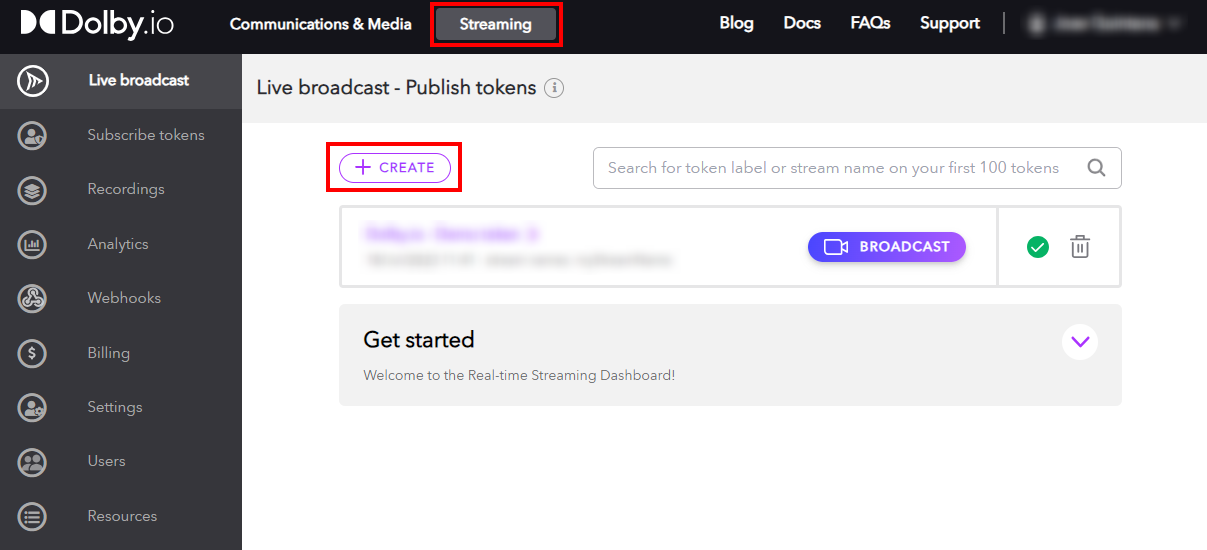Switch to the Streaming tab
Screen dimensions: 1207x550
[496, 24]
